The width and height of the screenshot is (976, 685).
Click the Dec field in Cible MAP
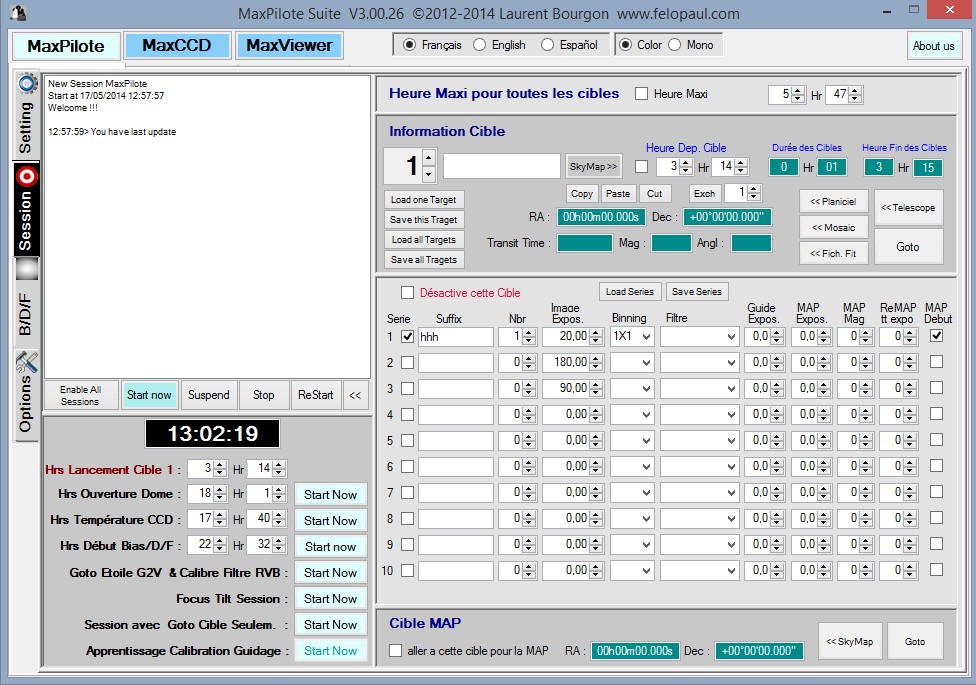pos(759,651)
